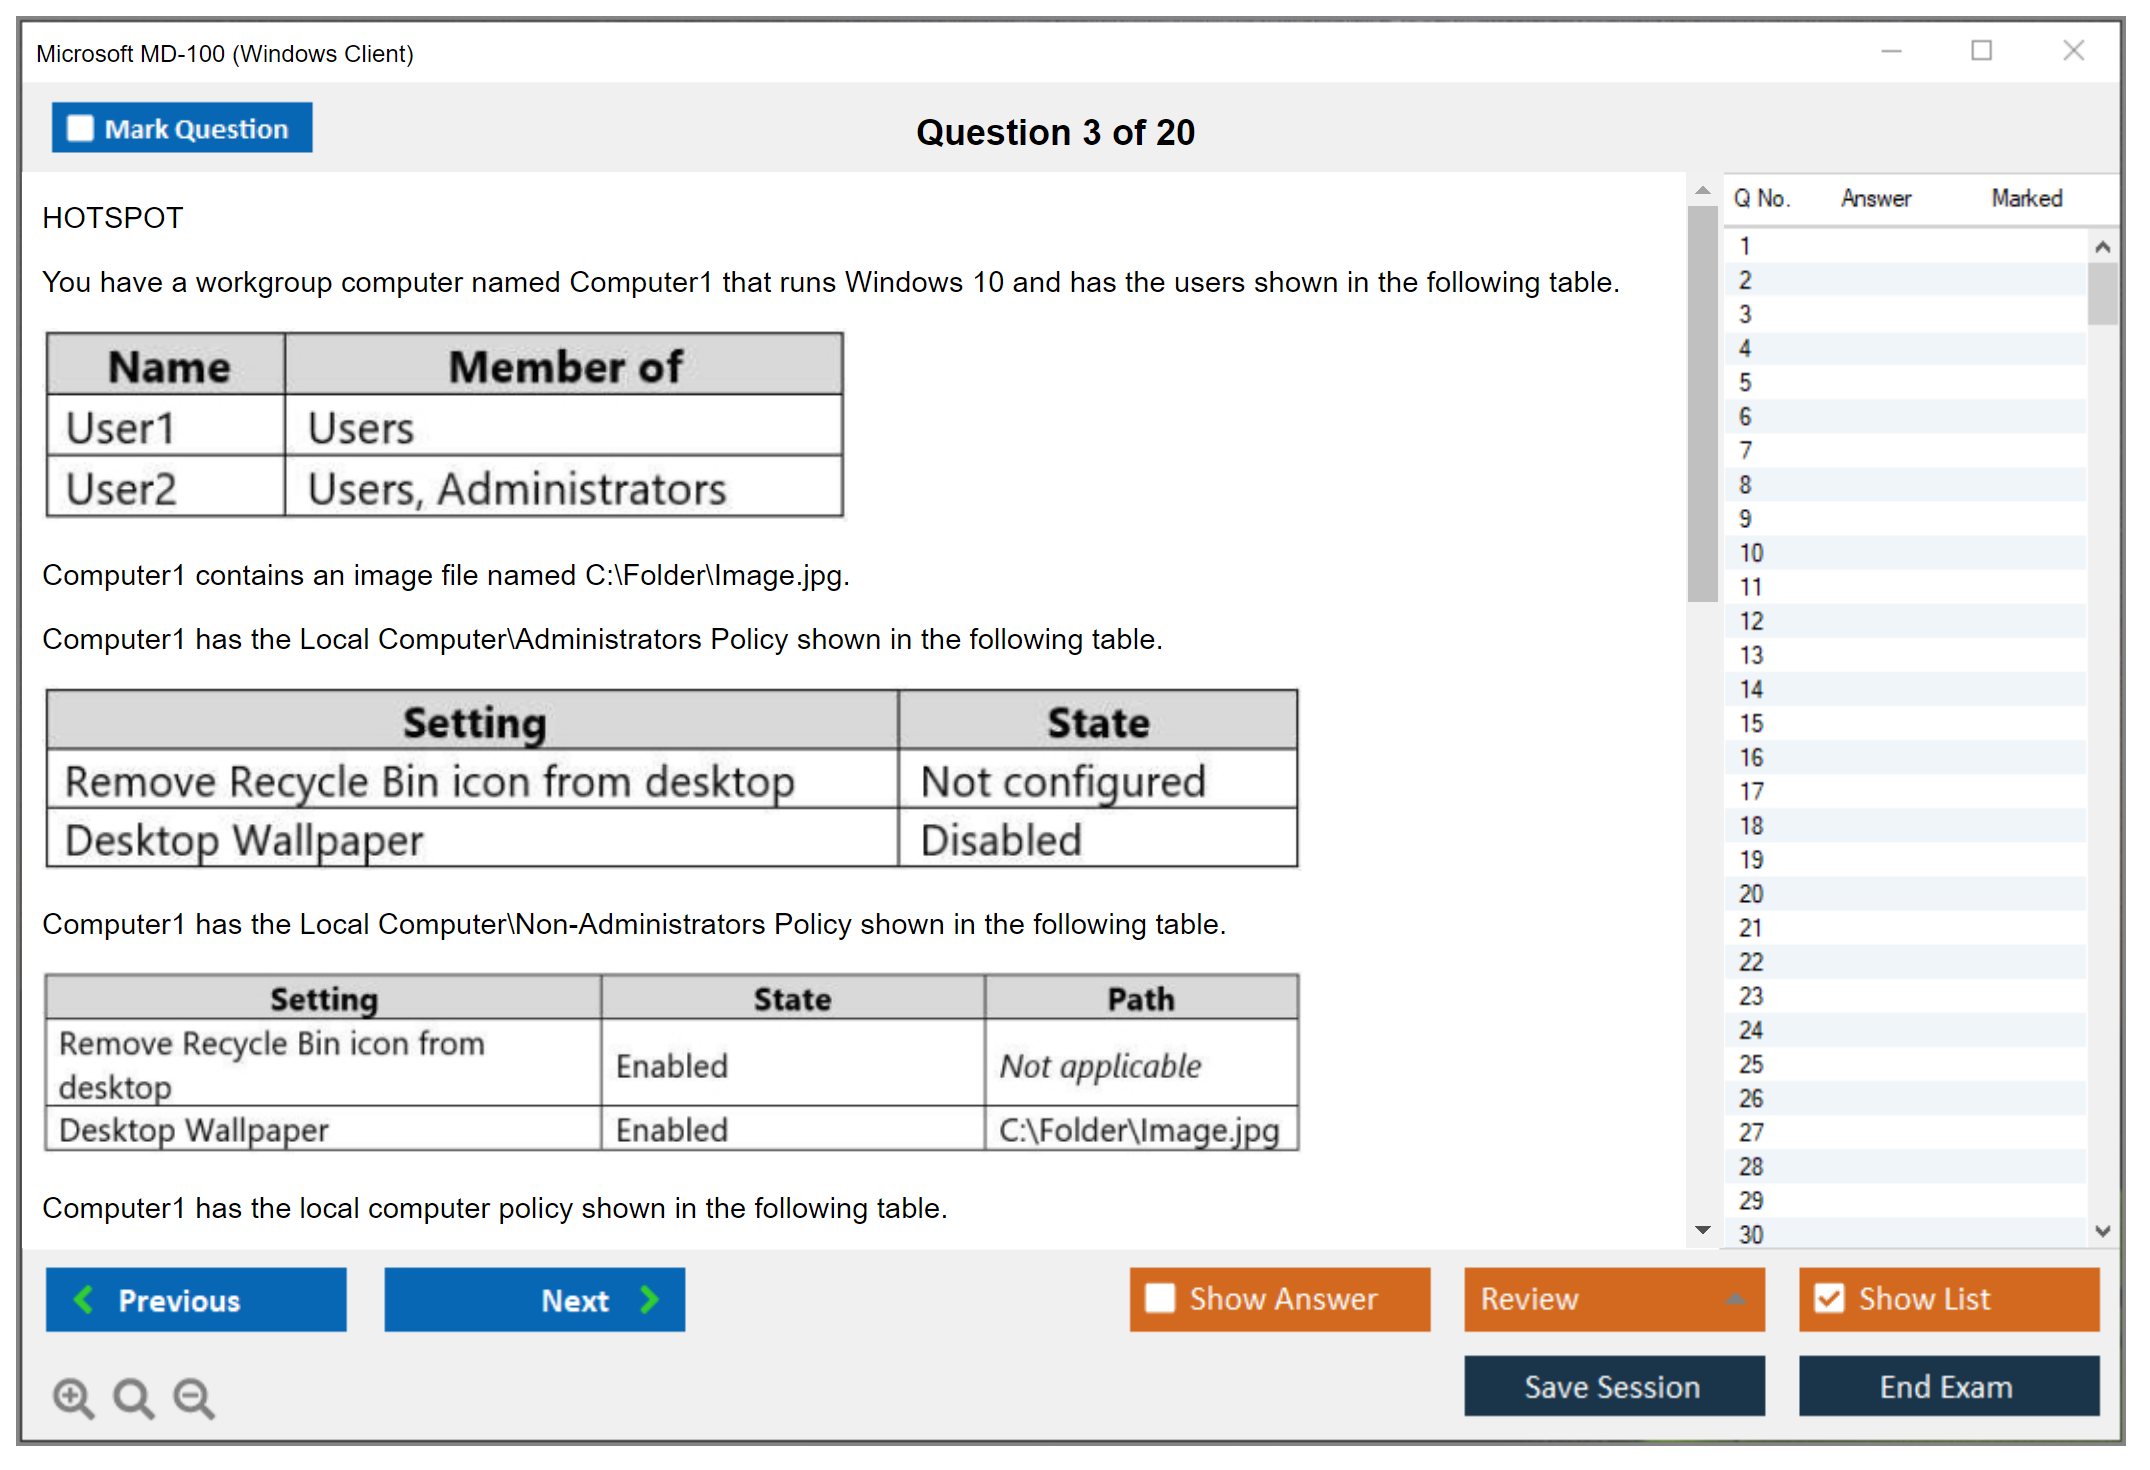
Task: Click the green right arrow on Next
Action: point(649,1299)
